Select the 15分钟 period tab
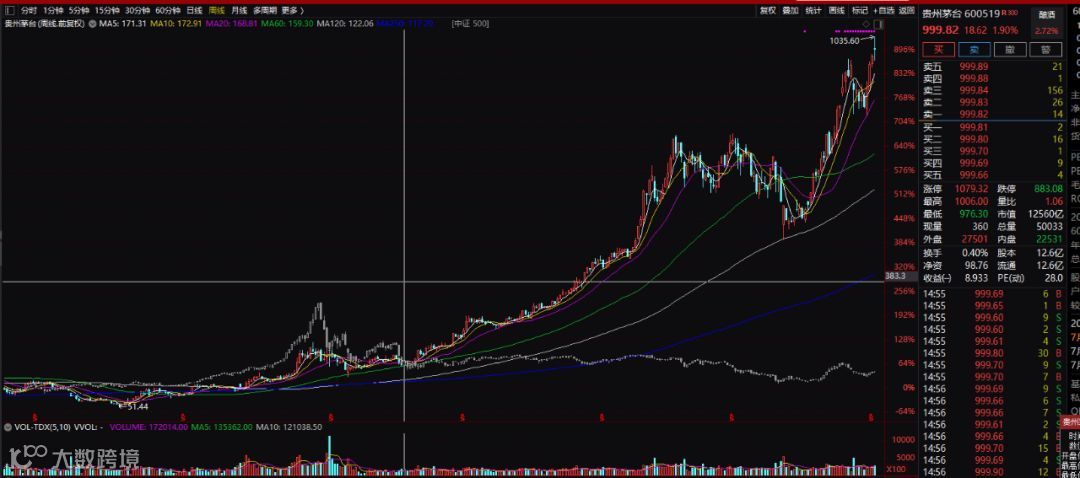 [x=107, y=10]
